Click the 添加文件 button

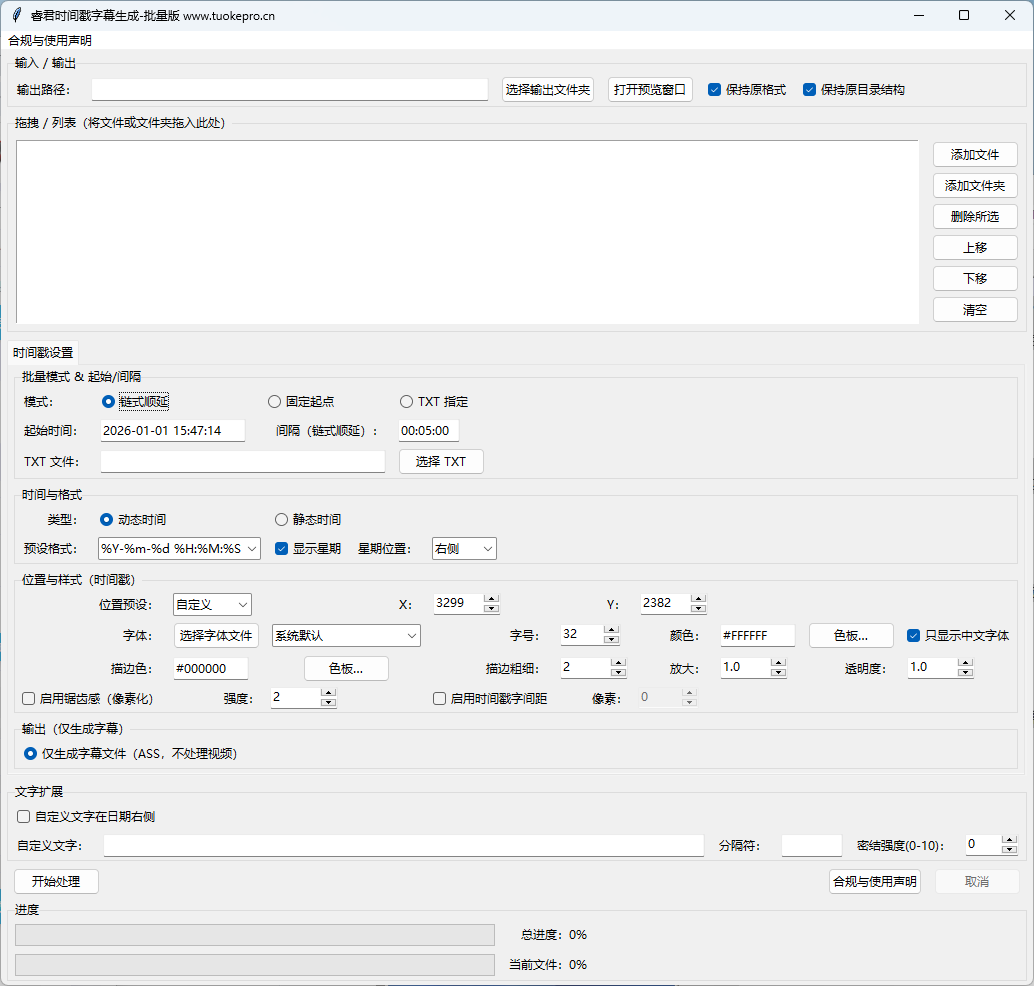pyautogui.click(x=975, y=154)
